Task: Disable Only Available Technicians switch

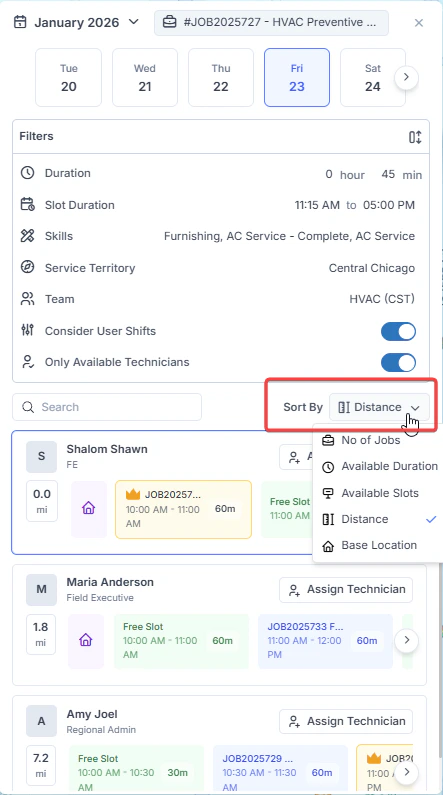Action: [398, 363]
